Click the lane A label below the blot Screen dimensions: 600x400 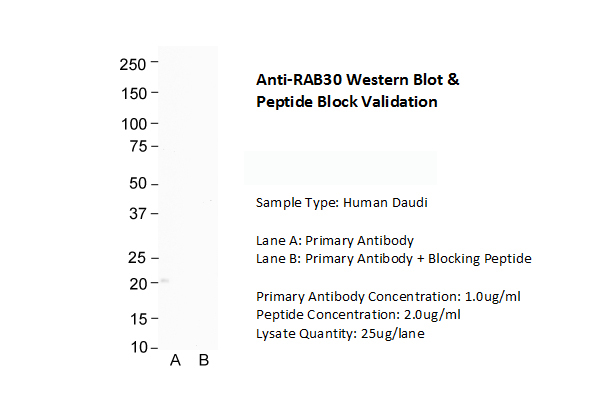[x=175, y=361]
